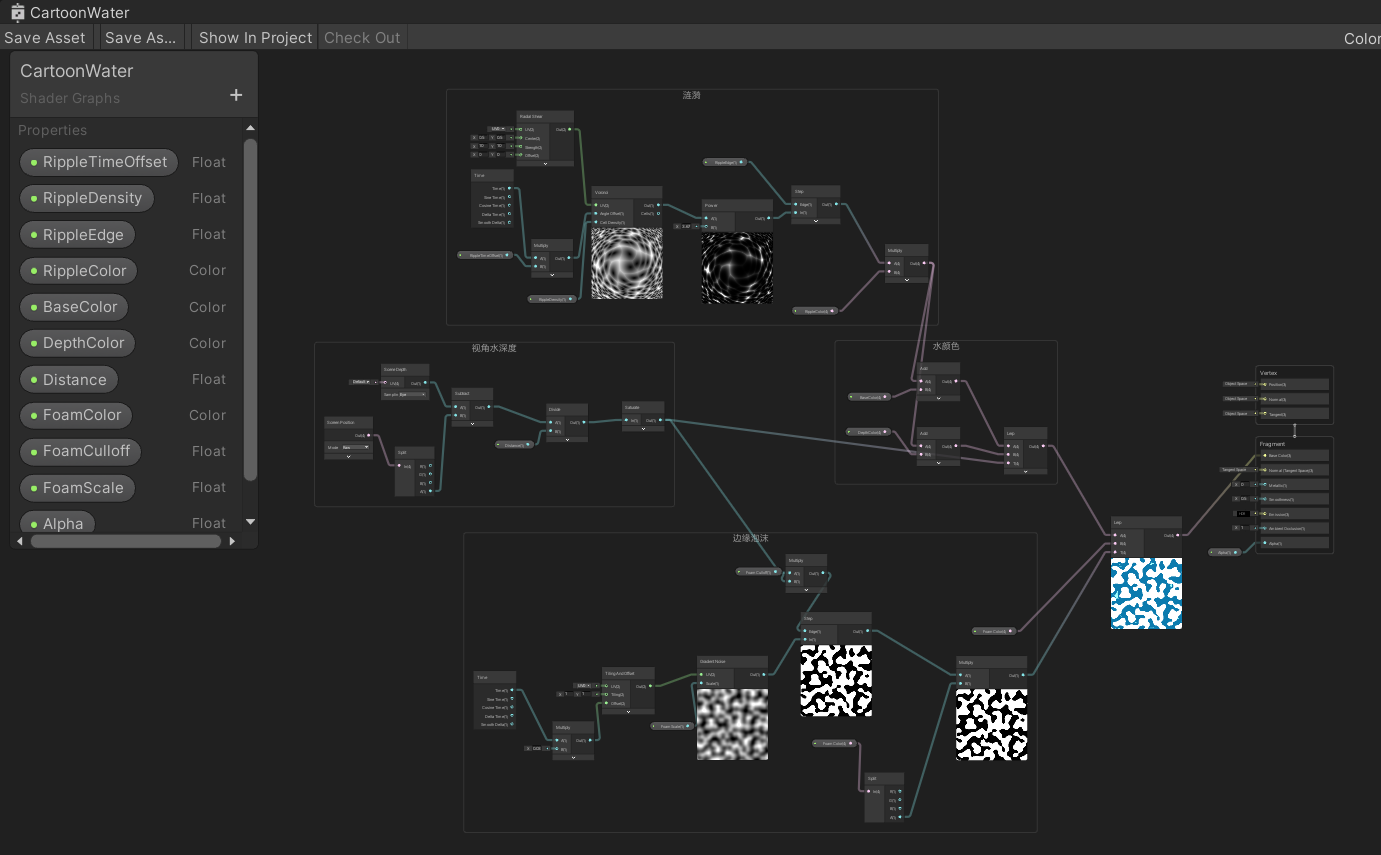Viewport: 1381px width, 855px height.
Task: Click the Show In Project button
Action: pos(254,37)
